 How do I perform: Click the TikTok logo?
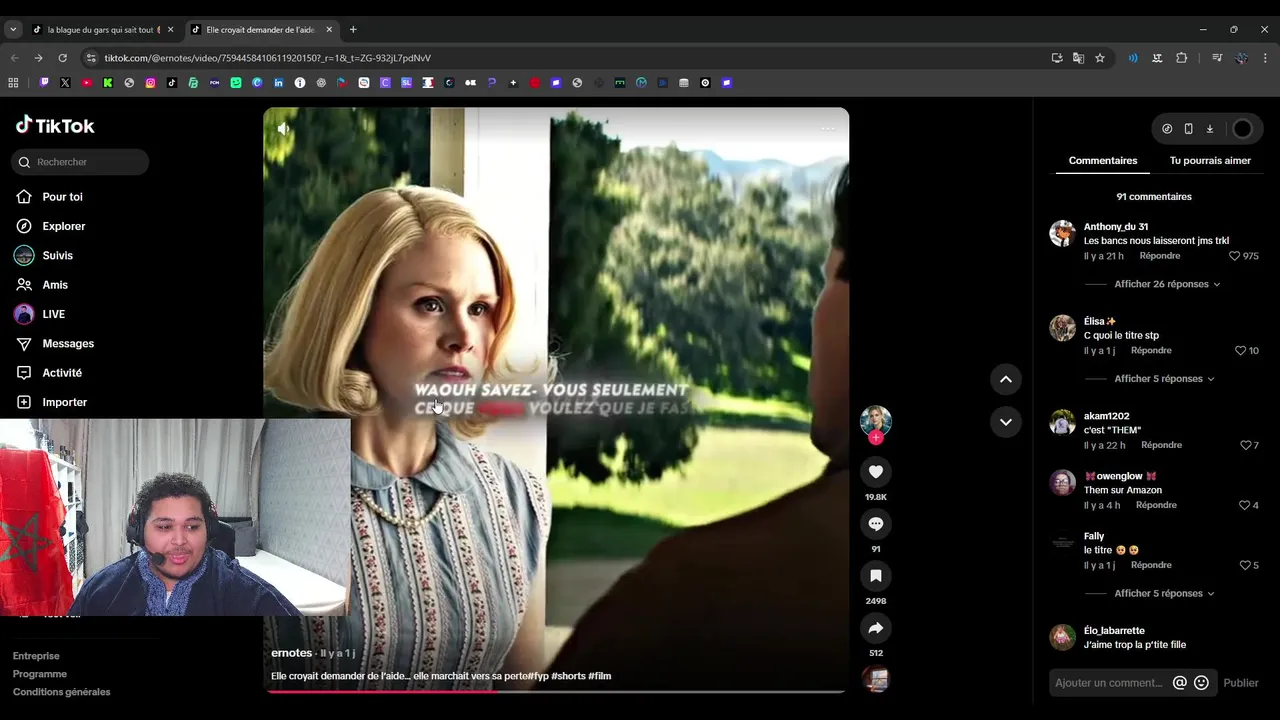pos(55,125)
